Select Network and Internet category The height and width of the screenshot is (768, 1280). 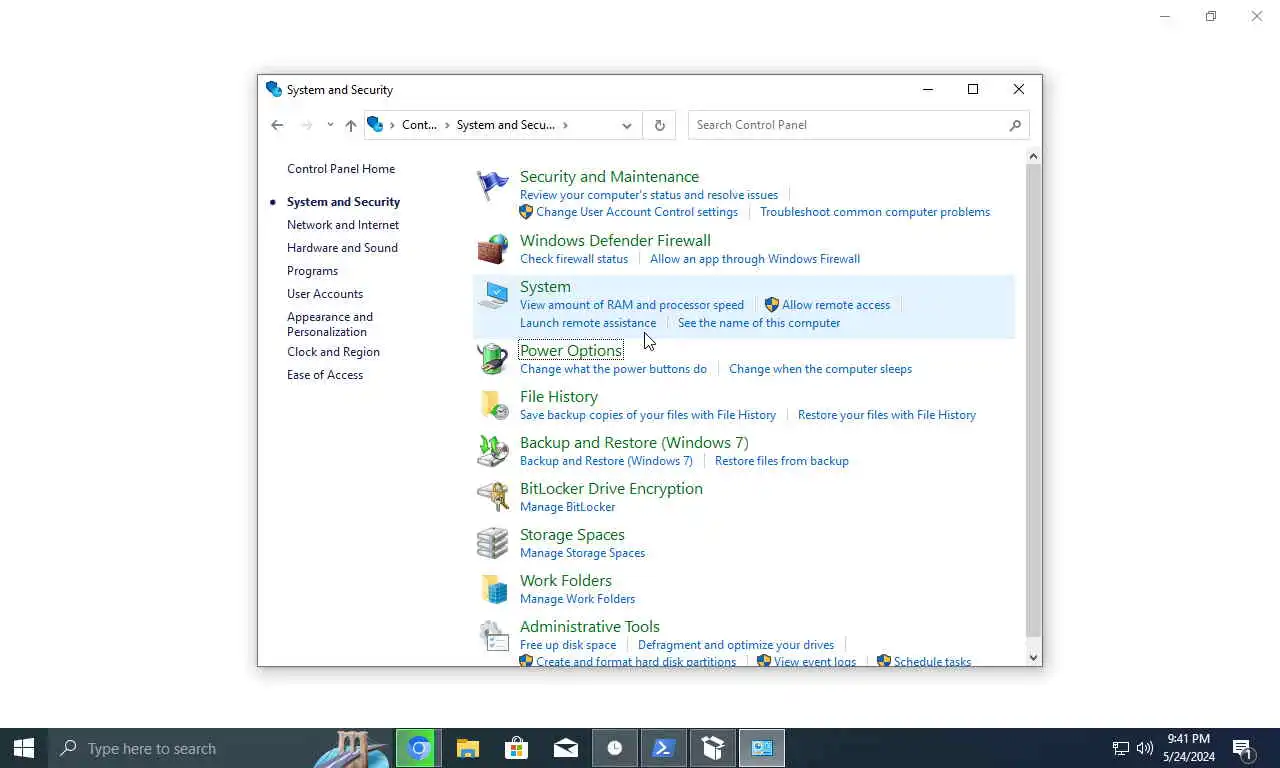[343, 225]
